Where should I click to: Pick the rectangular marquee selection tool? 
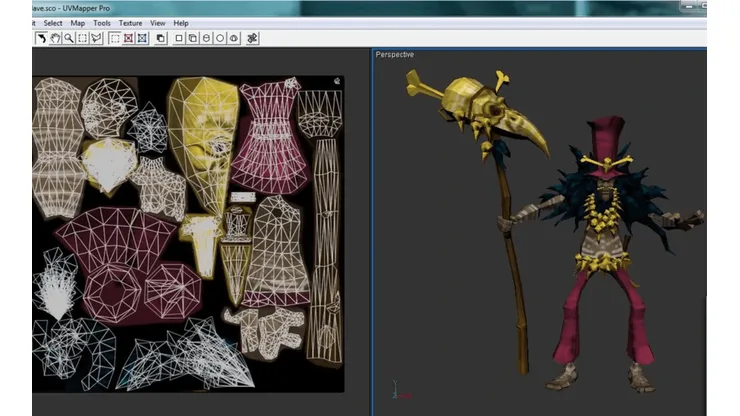point(83,38)
